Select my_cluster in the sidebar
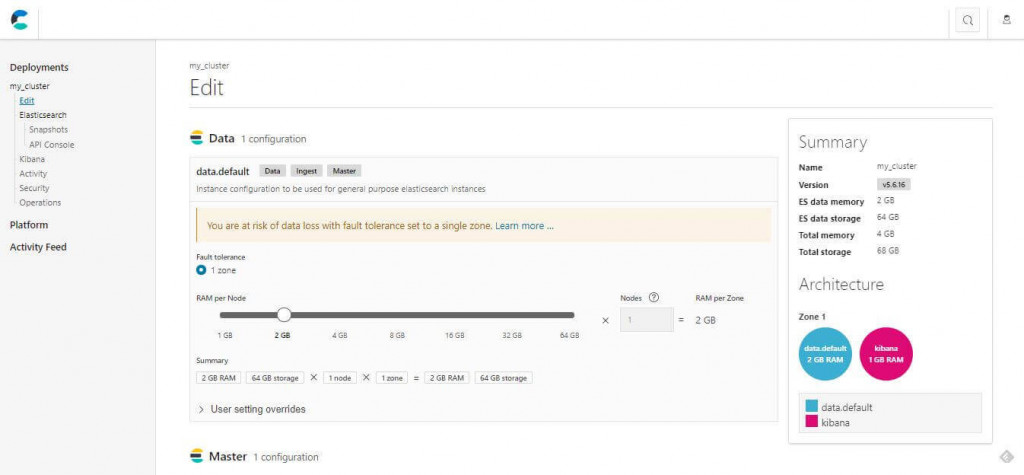 tap(29, 86)
